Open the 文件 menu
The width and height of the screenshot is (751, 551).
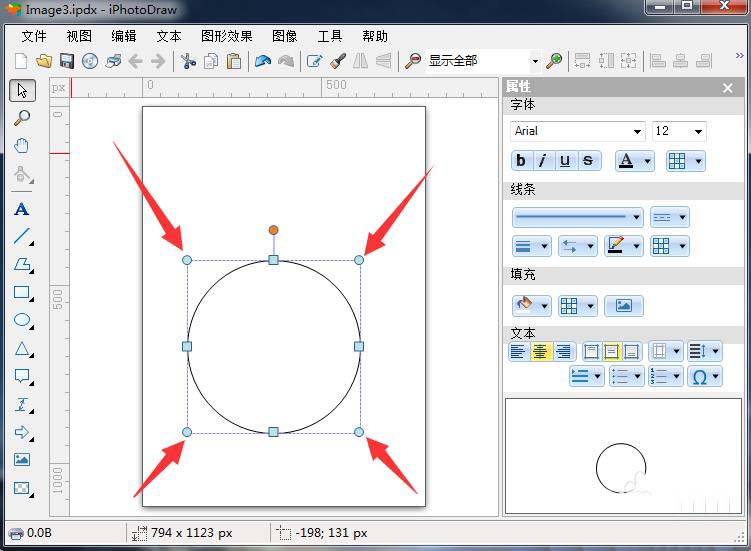34,36
